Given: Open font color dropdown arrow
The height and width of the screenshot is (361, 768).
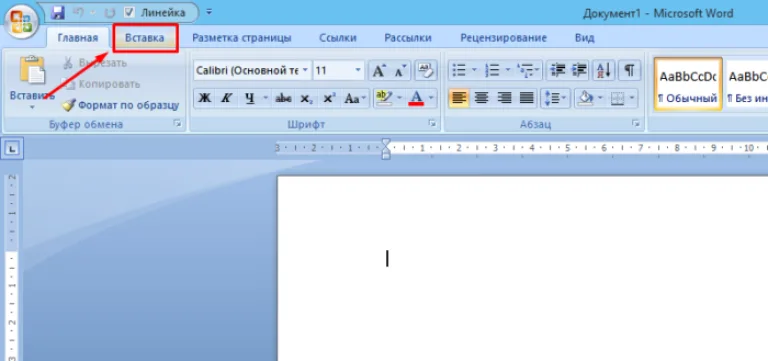Looking at the screenshot, I should click(432, 98).
